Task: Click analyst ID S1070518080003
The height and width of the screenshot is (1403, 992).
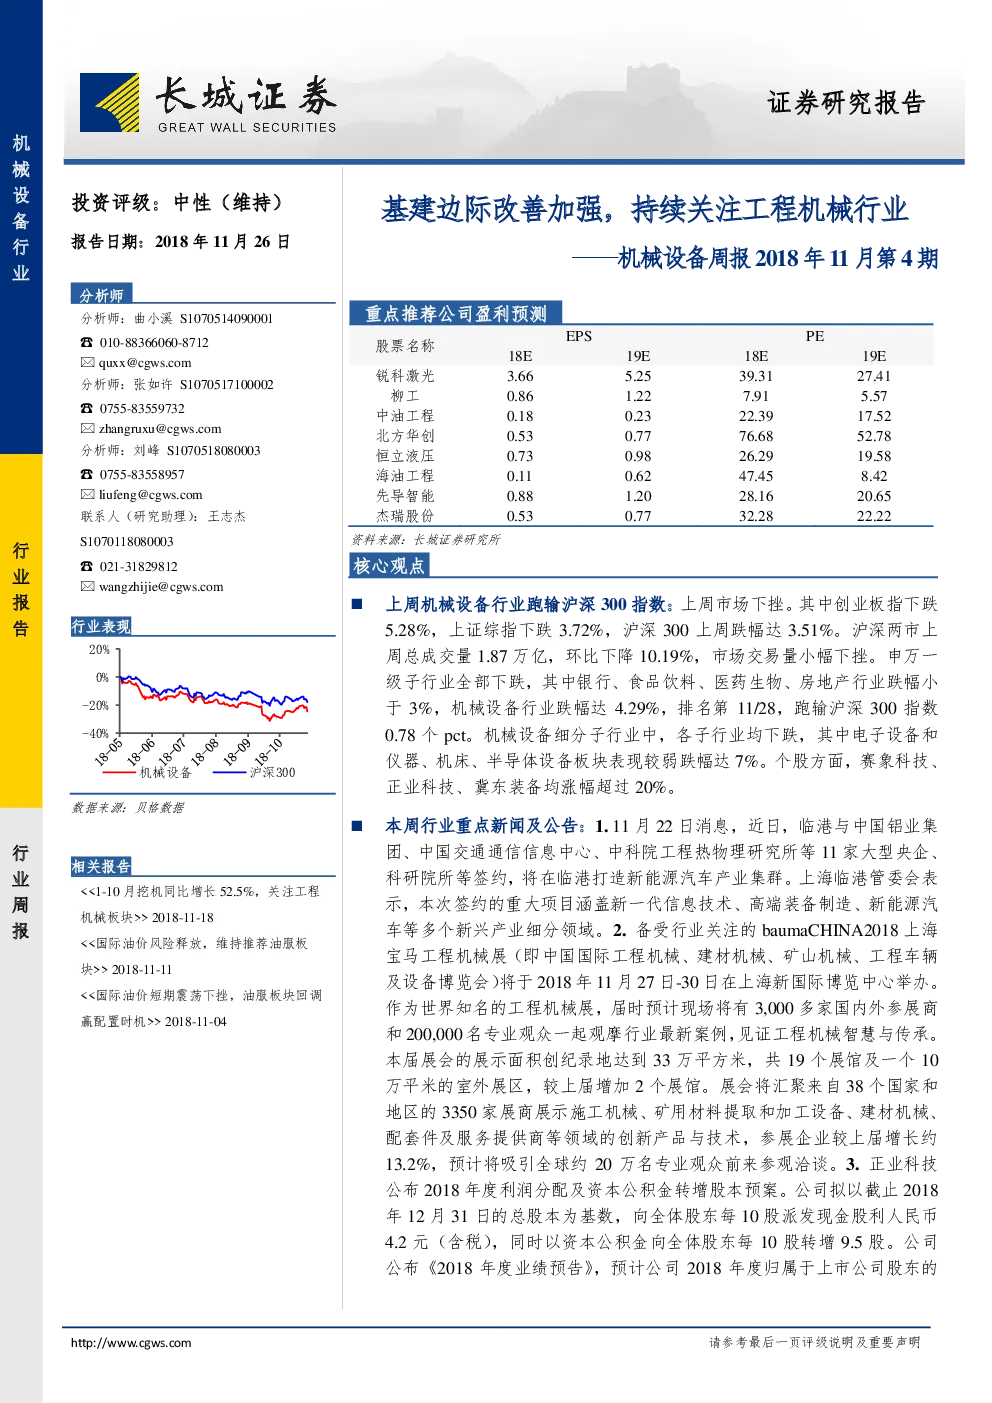Action: coord(213,450)
